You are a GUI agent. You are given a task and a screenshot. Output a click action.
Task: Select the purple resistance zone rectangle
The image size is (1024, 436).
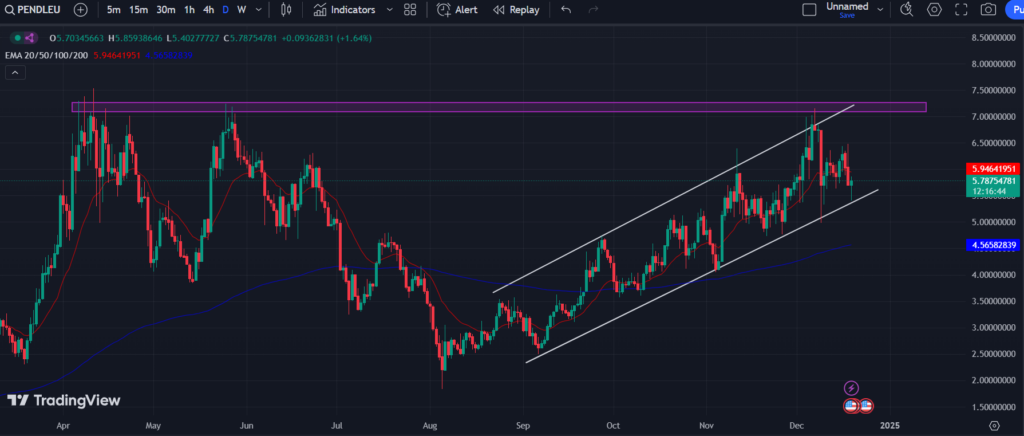[499, 107]
